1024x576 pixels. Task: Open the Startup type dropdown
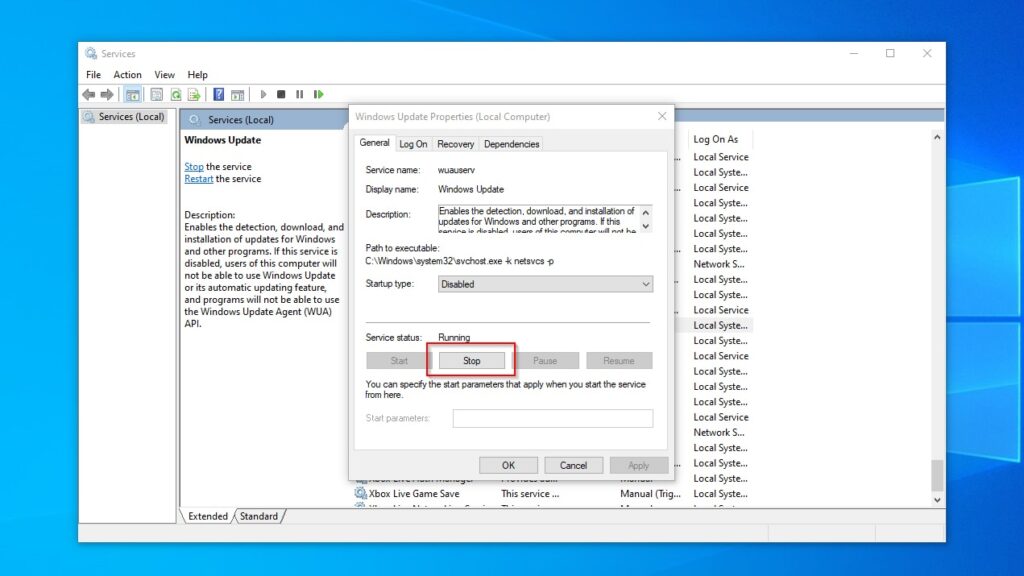pyautogui.click(x=546, y=284)
